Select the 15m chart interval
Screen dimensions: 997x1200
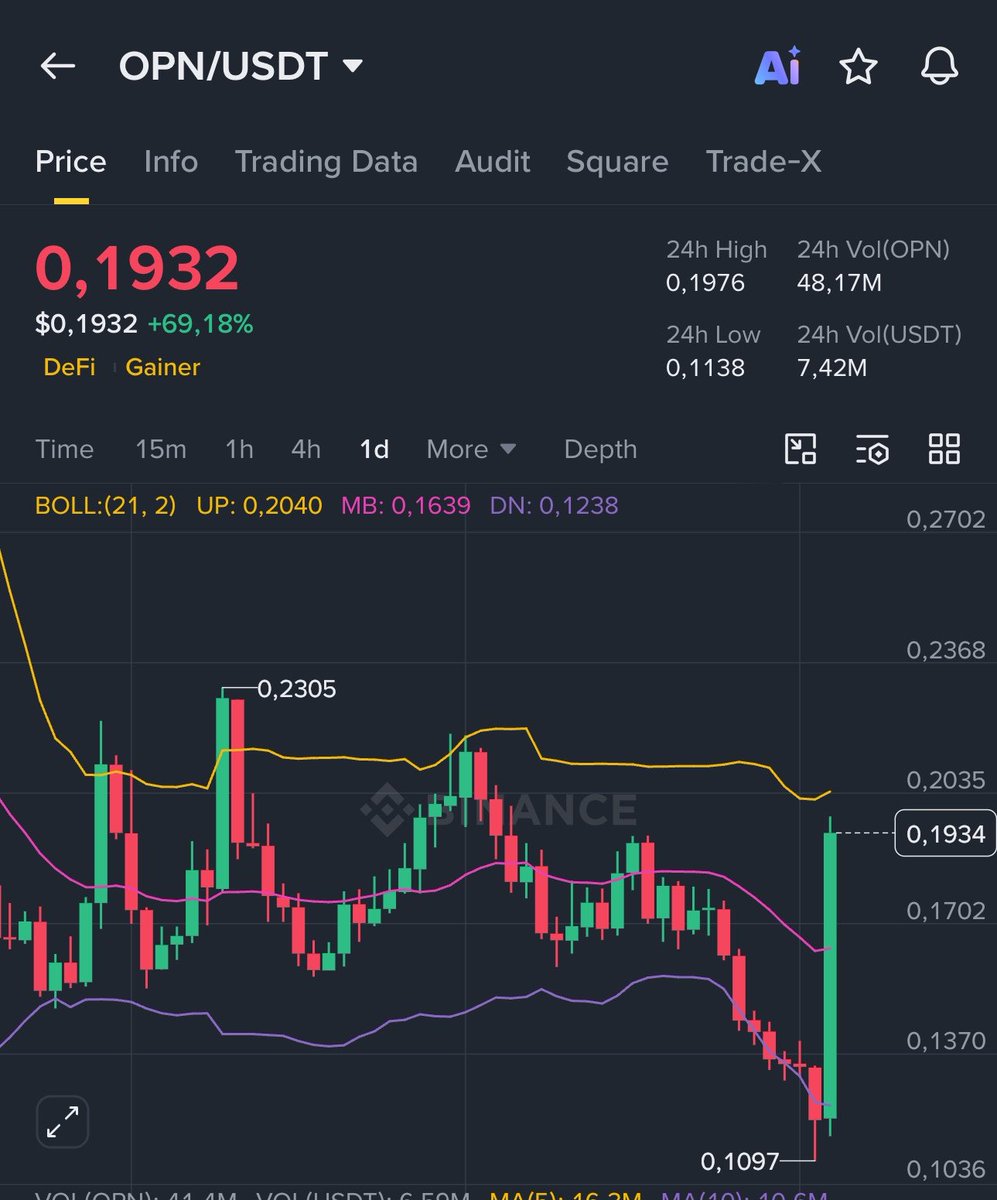(161, 449)
